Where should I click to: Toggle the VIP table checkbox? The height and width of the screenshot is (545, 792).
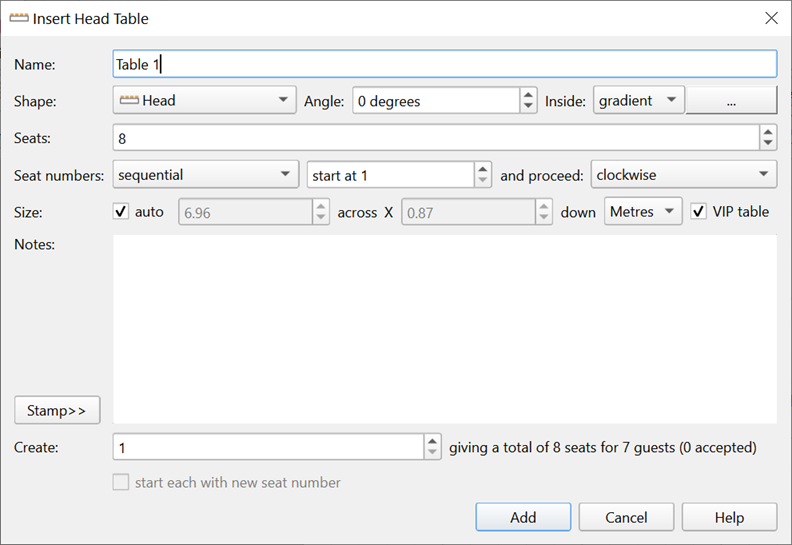(x=699, y=212)
